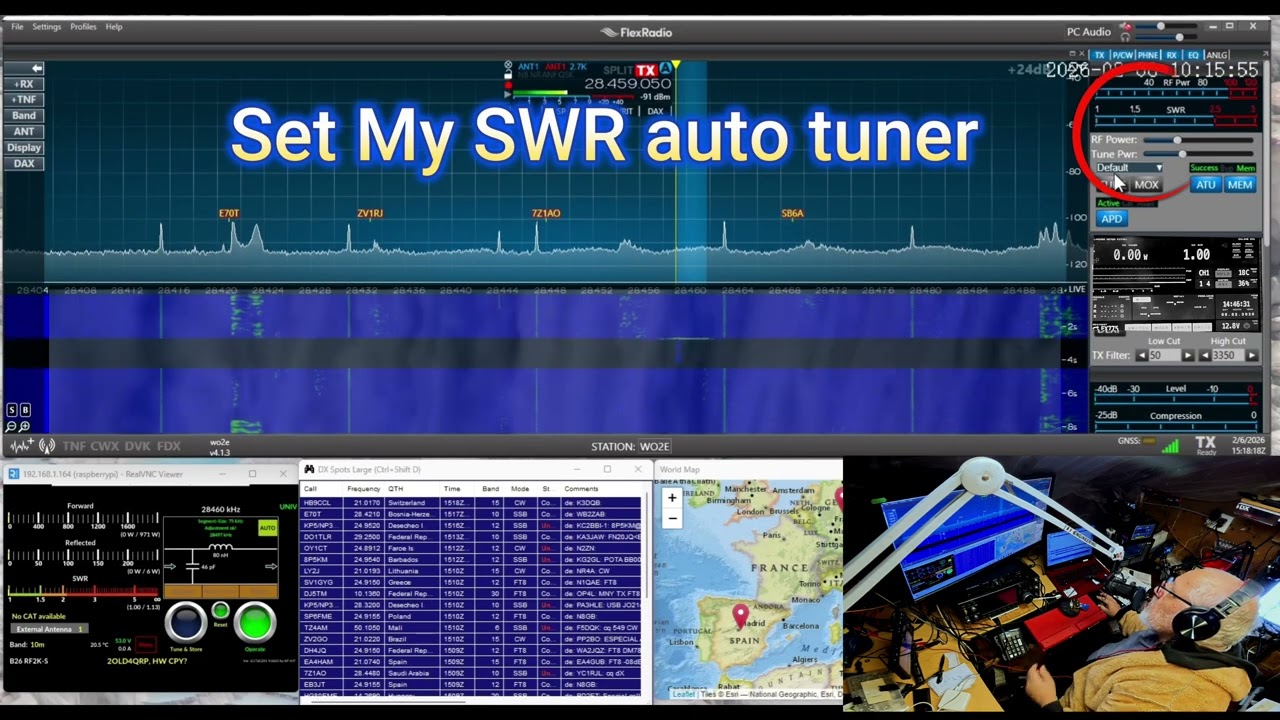Zoom in the panadapter with magnifier plus
Image resolution: width=1280 pixels, height=720 pixels.
pos(25,426)
